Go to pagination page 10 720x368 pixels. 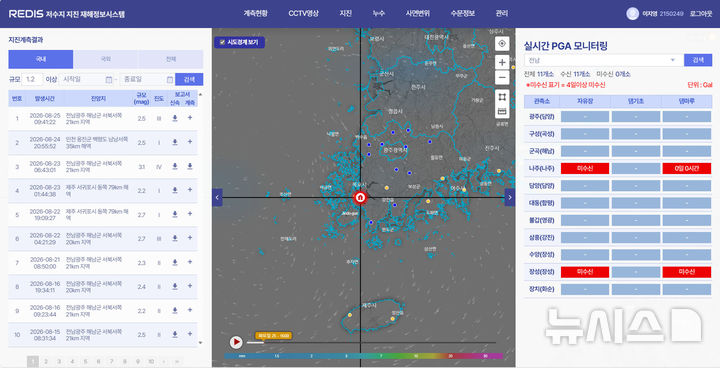[151, 362]
